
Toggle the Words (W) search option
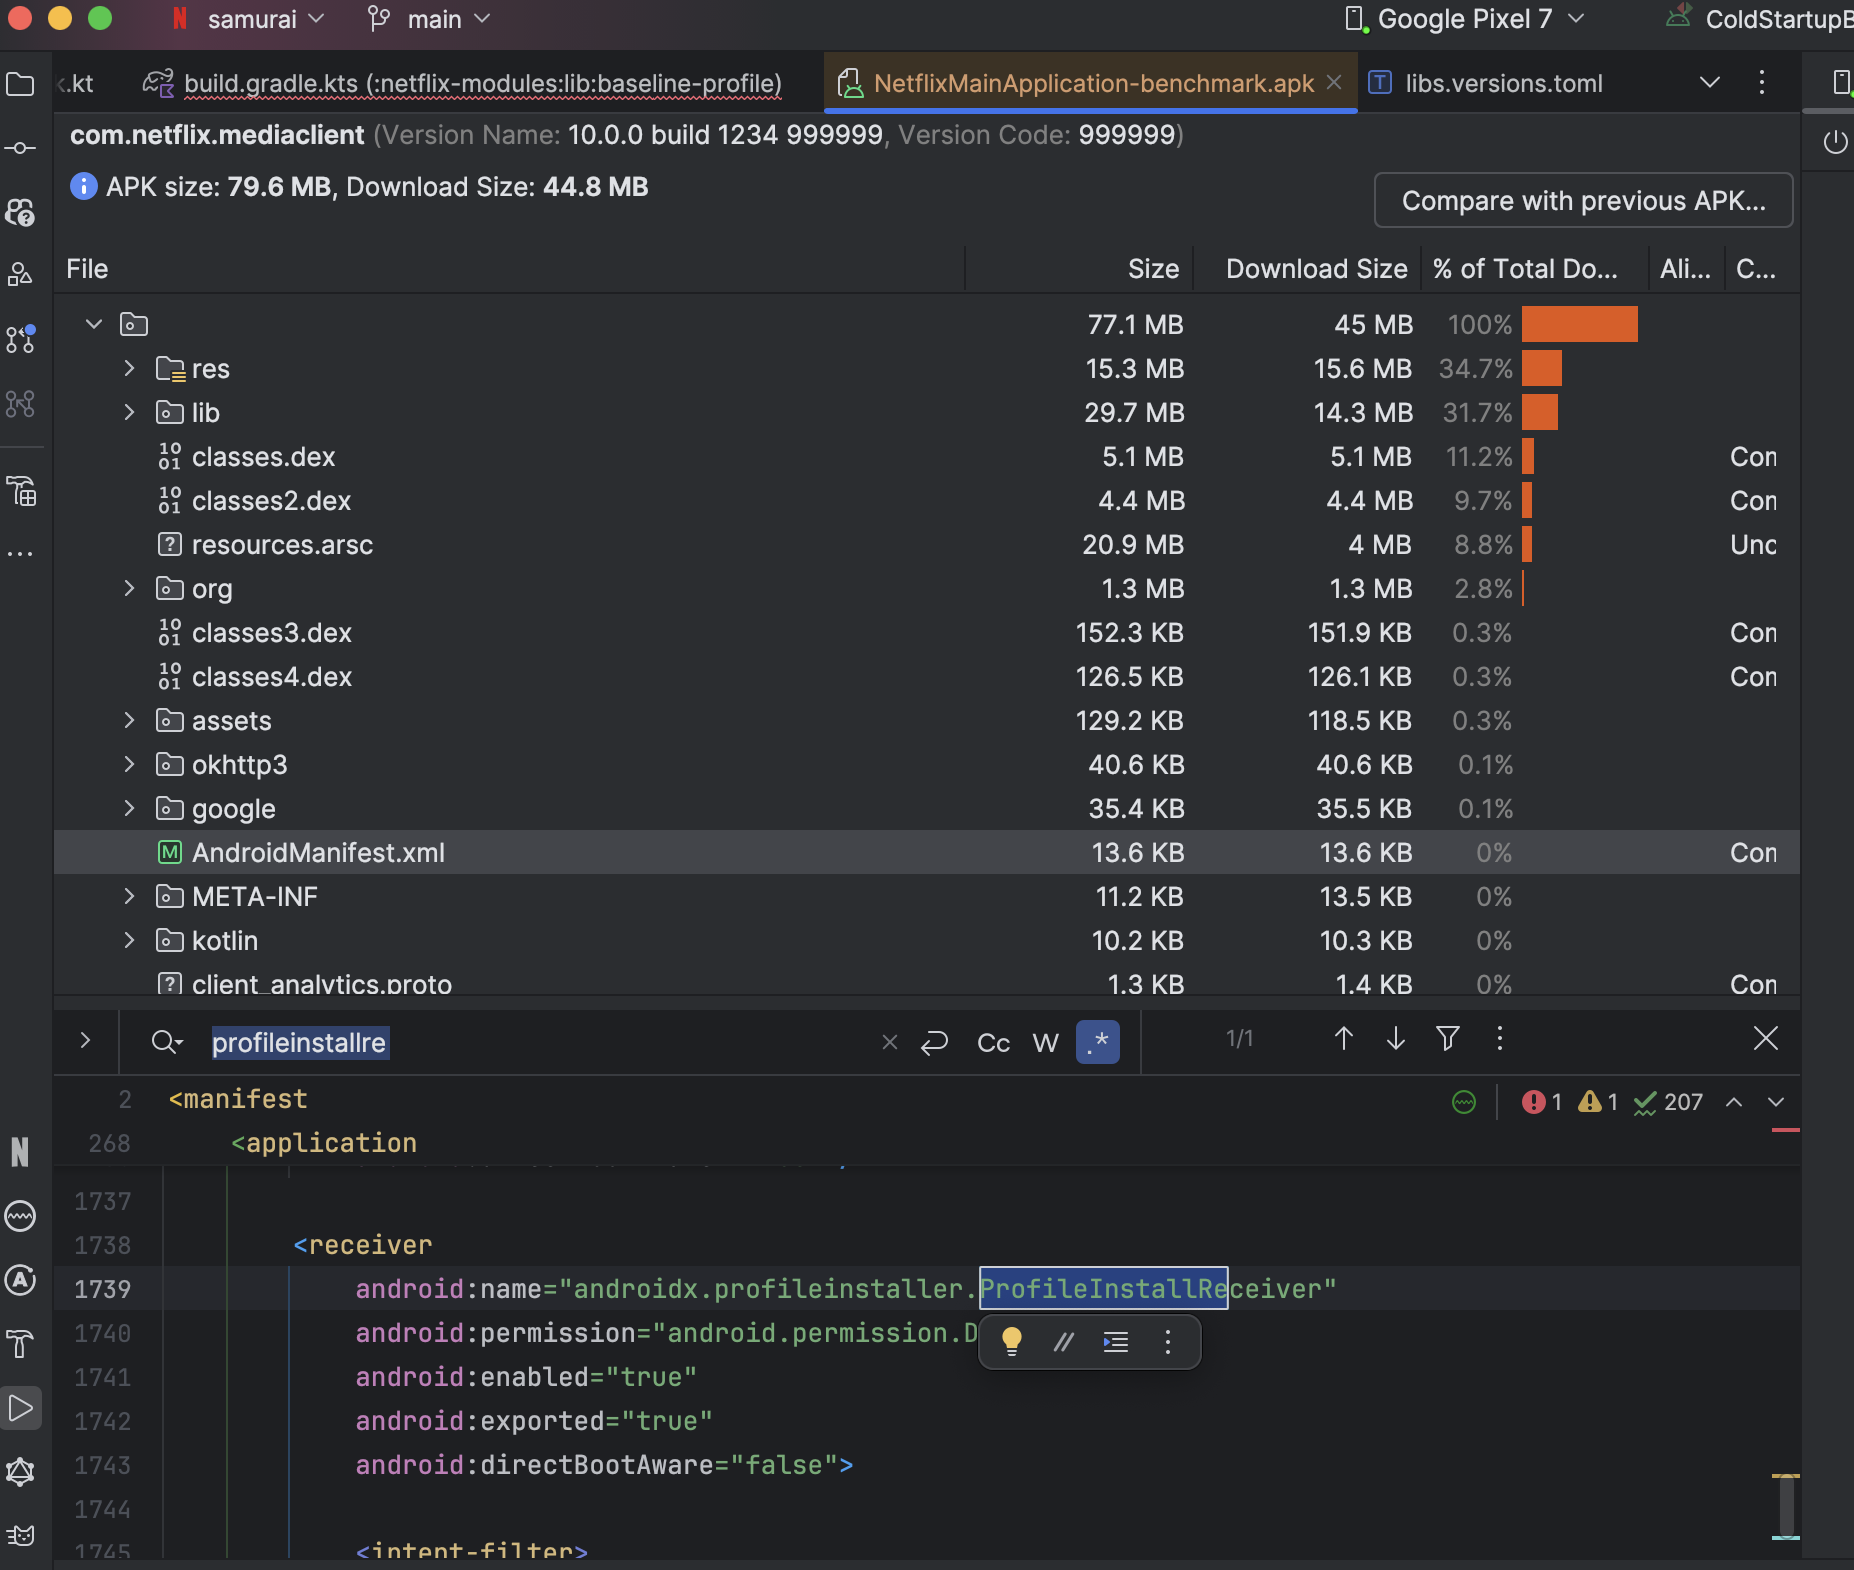point(1045,1043)
